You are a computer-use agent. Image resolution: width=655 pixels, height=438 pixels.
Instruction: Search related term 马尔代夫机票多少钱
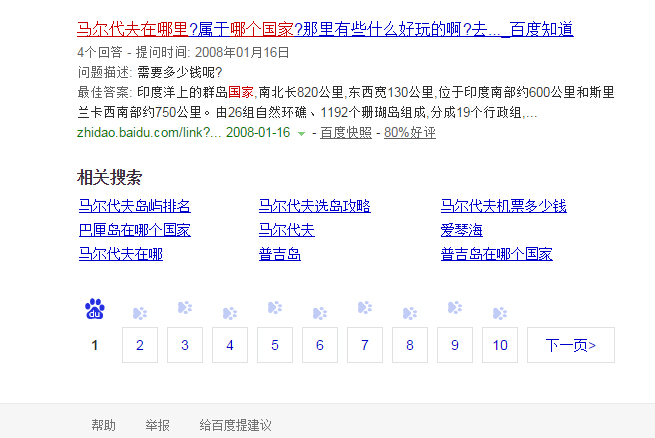503,206
